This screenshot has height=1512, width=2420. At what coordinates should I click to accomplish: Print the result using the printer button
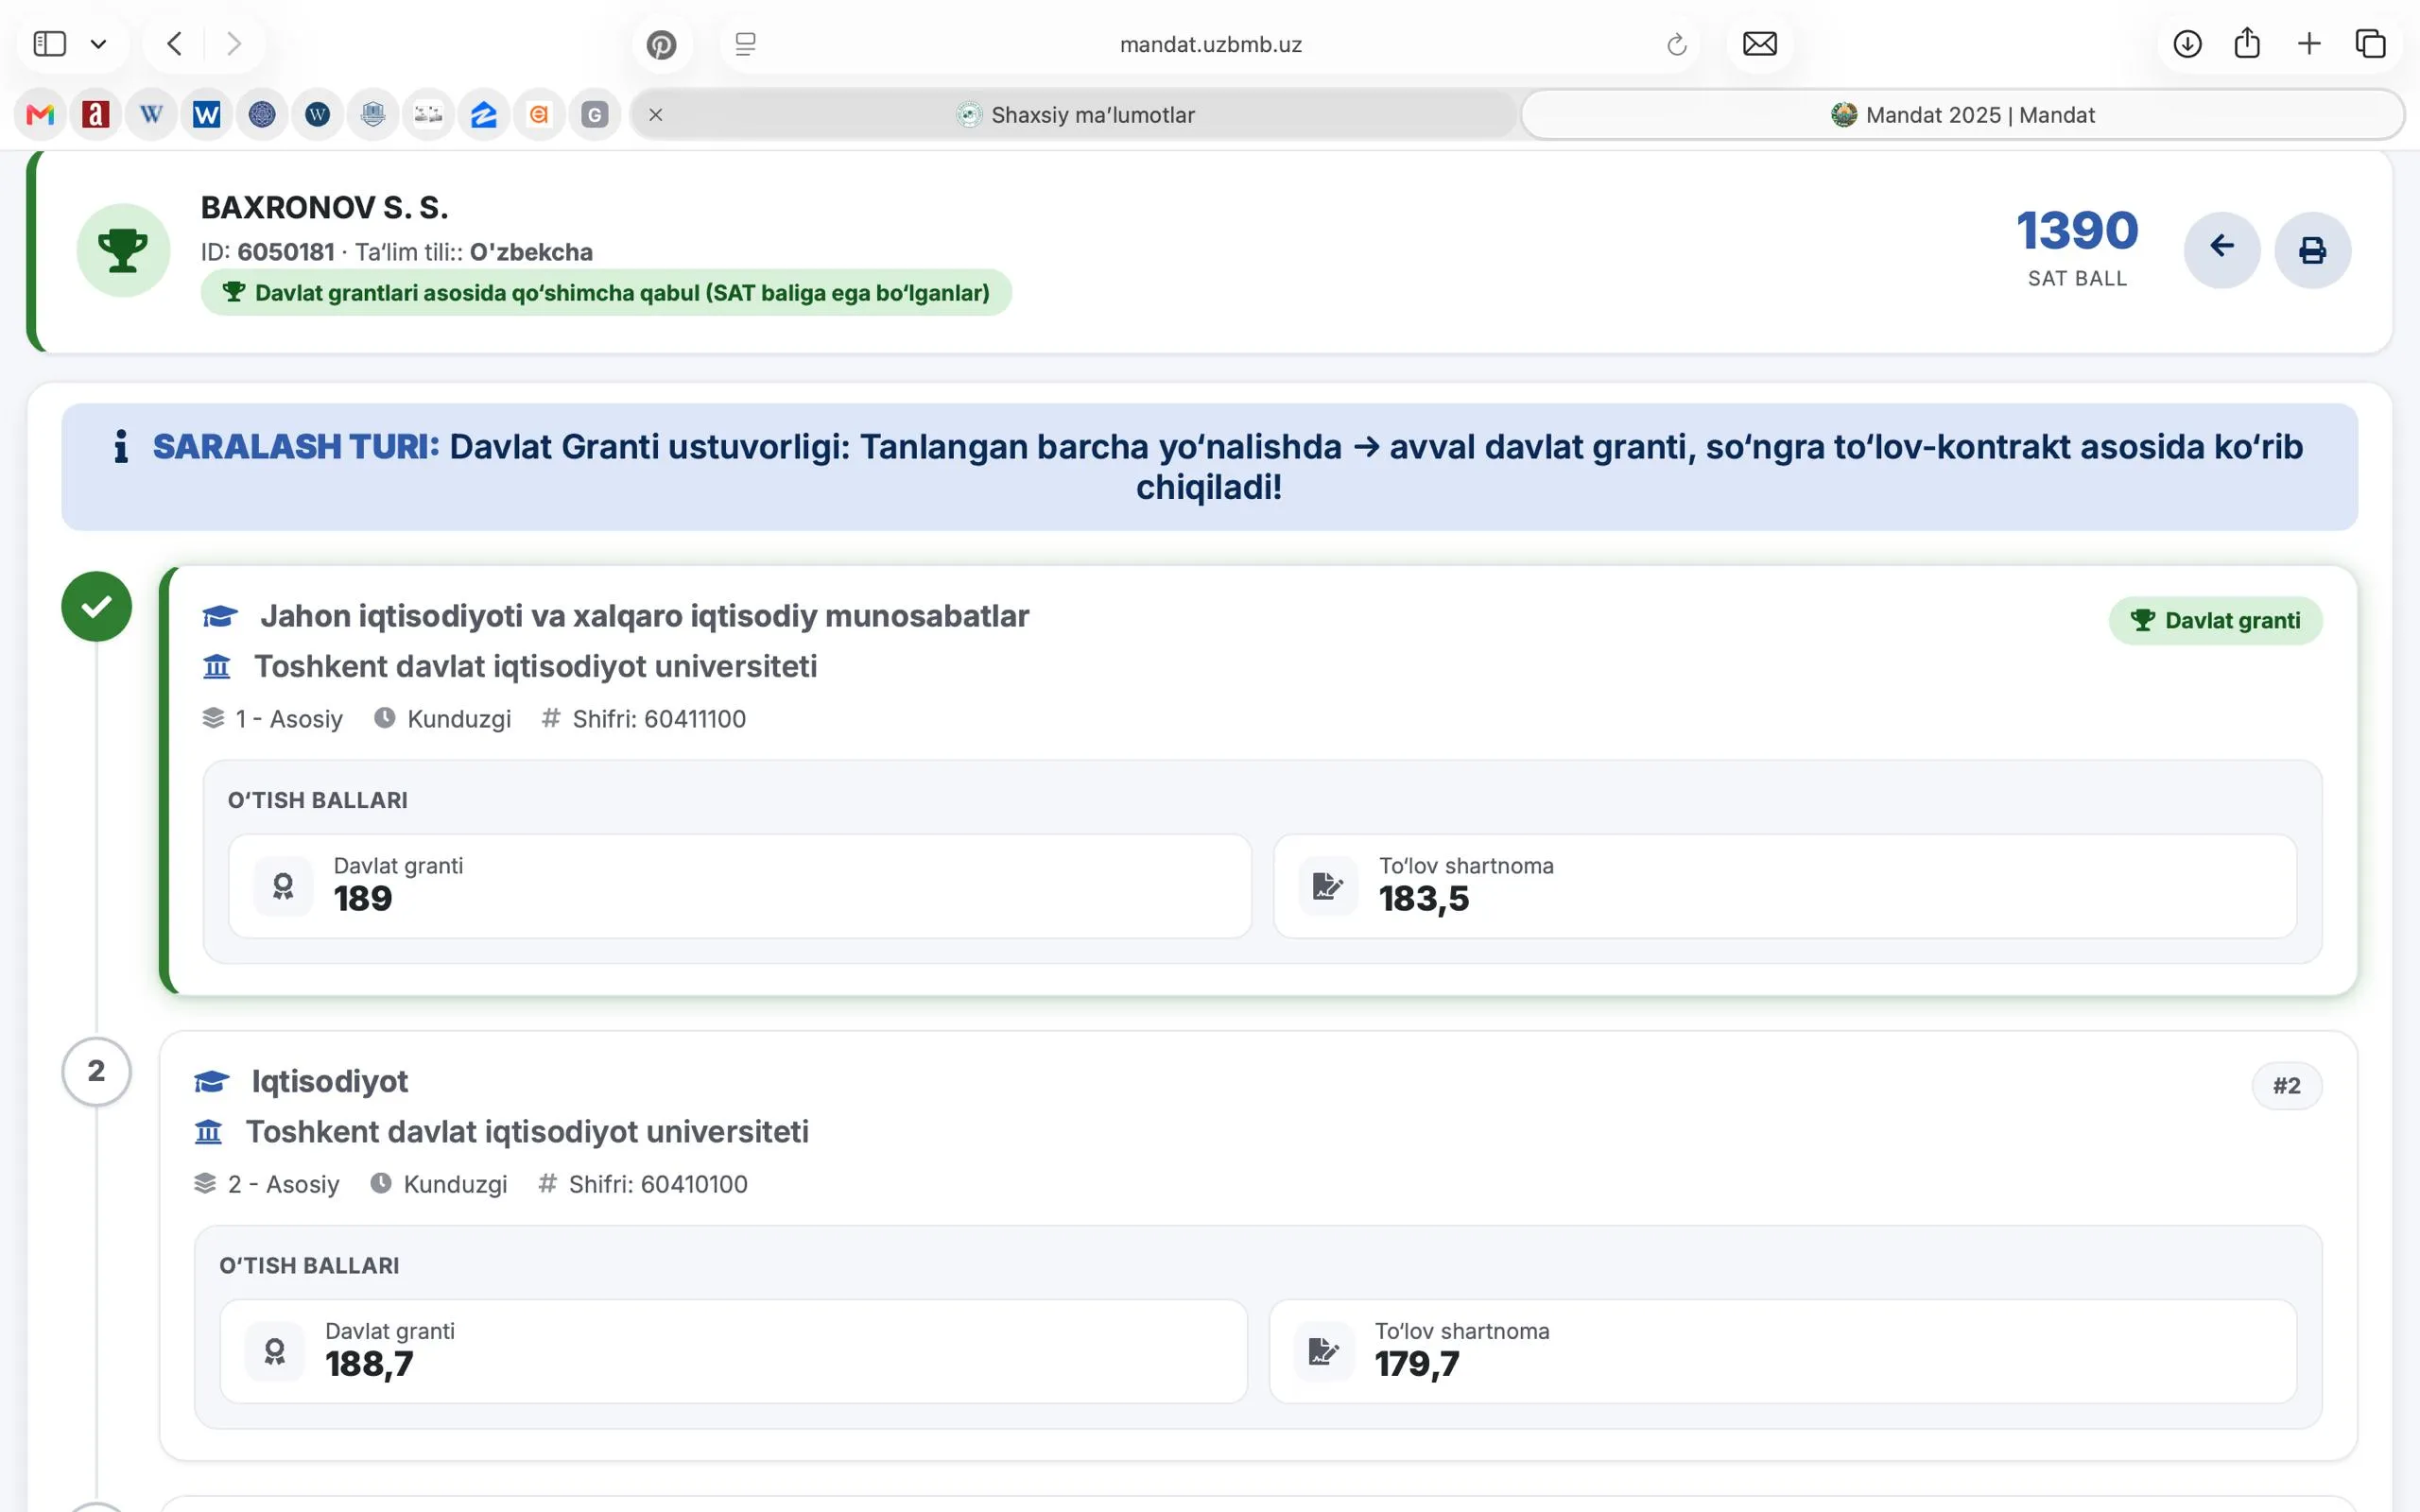click(x=2312, y=249)
